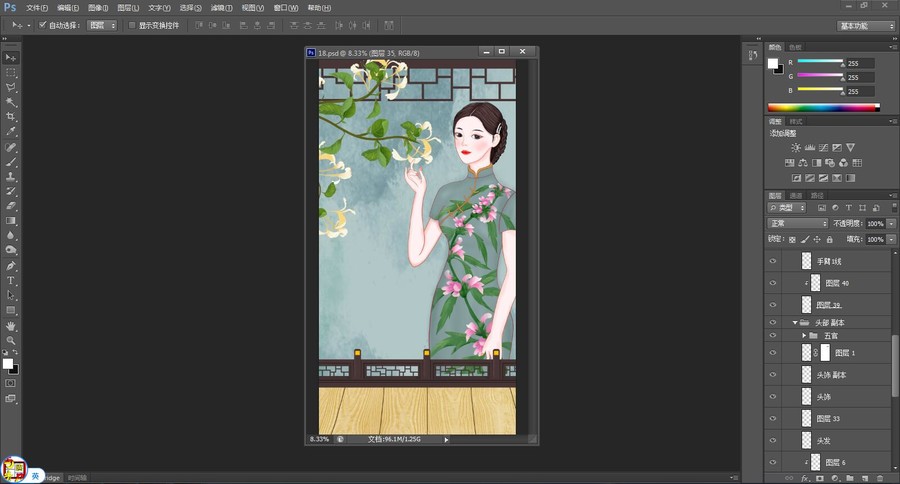This screenshot has height=484, width=900.
Task: Hide the 头发 layer
Action: 773,441
